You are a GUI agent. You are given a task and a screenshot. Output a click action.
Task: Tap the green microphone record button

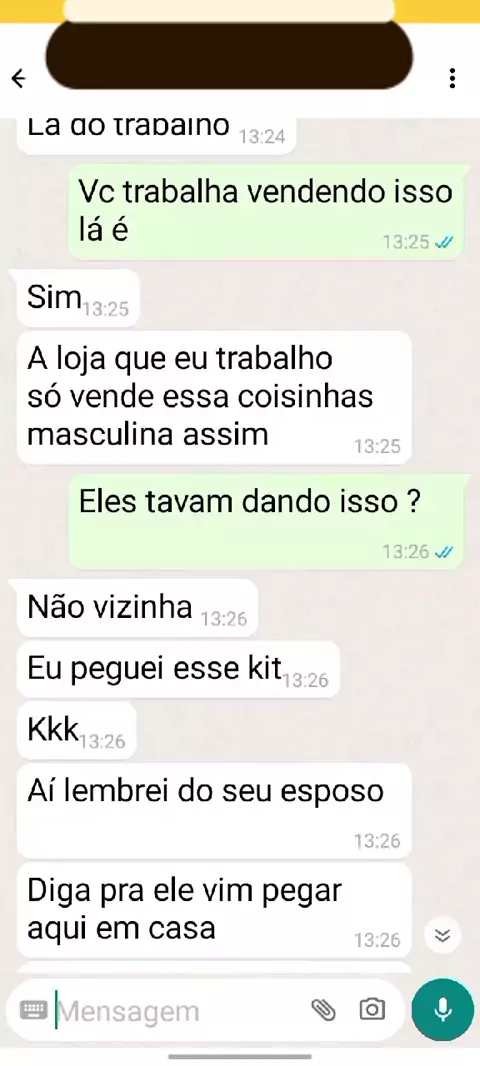tap(443, 1010)
